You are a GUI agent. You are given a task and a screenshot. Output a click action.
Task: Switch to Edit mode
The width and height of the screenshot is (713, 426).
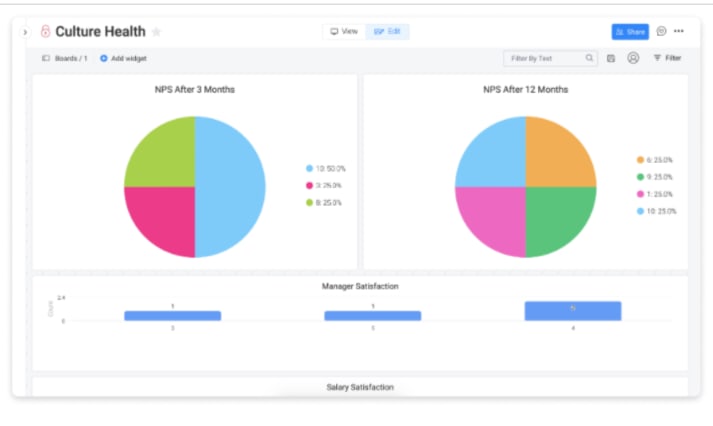(x=387, y=31)
